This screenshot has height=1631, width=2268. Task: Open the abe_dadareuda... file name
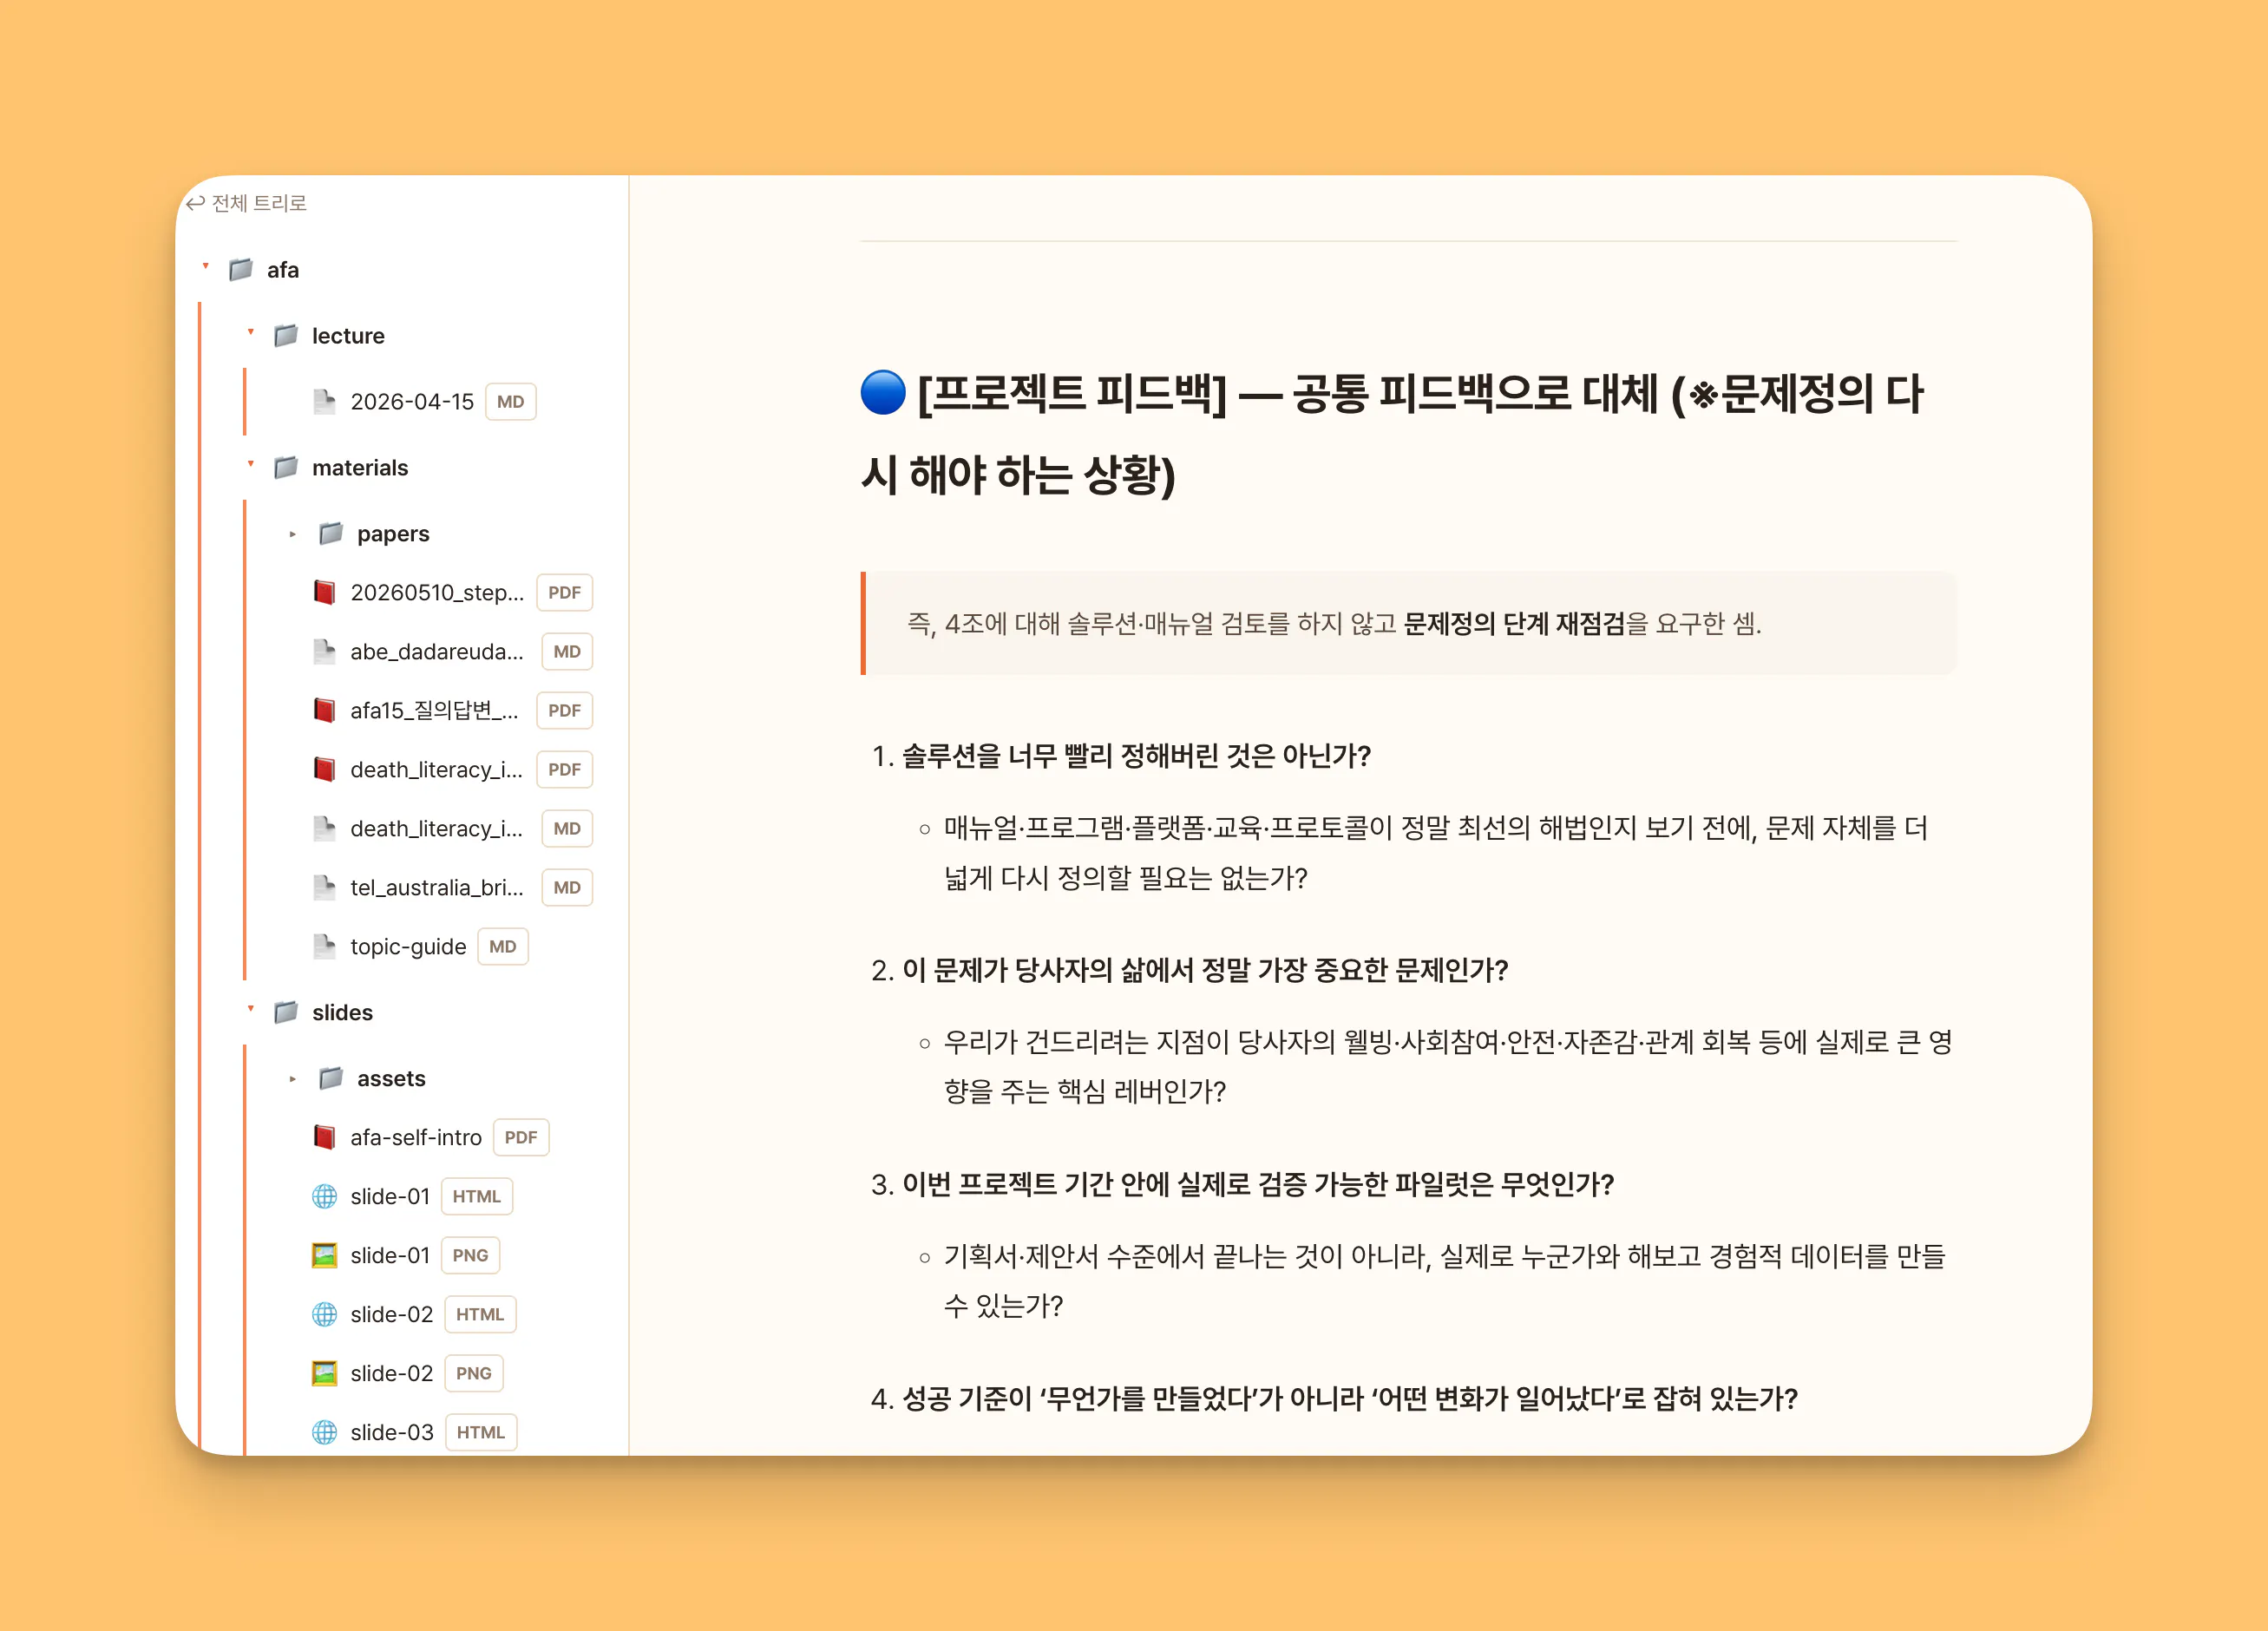click(437, 652)
